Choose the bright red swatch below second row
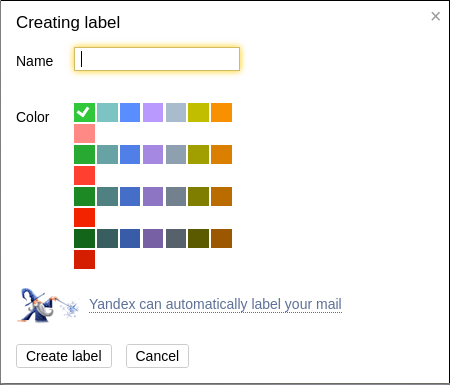Viewport: 450px width, 385px height. [84, 175]
